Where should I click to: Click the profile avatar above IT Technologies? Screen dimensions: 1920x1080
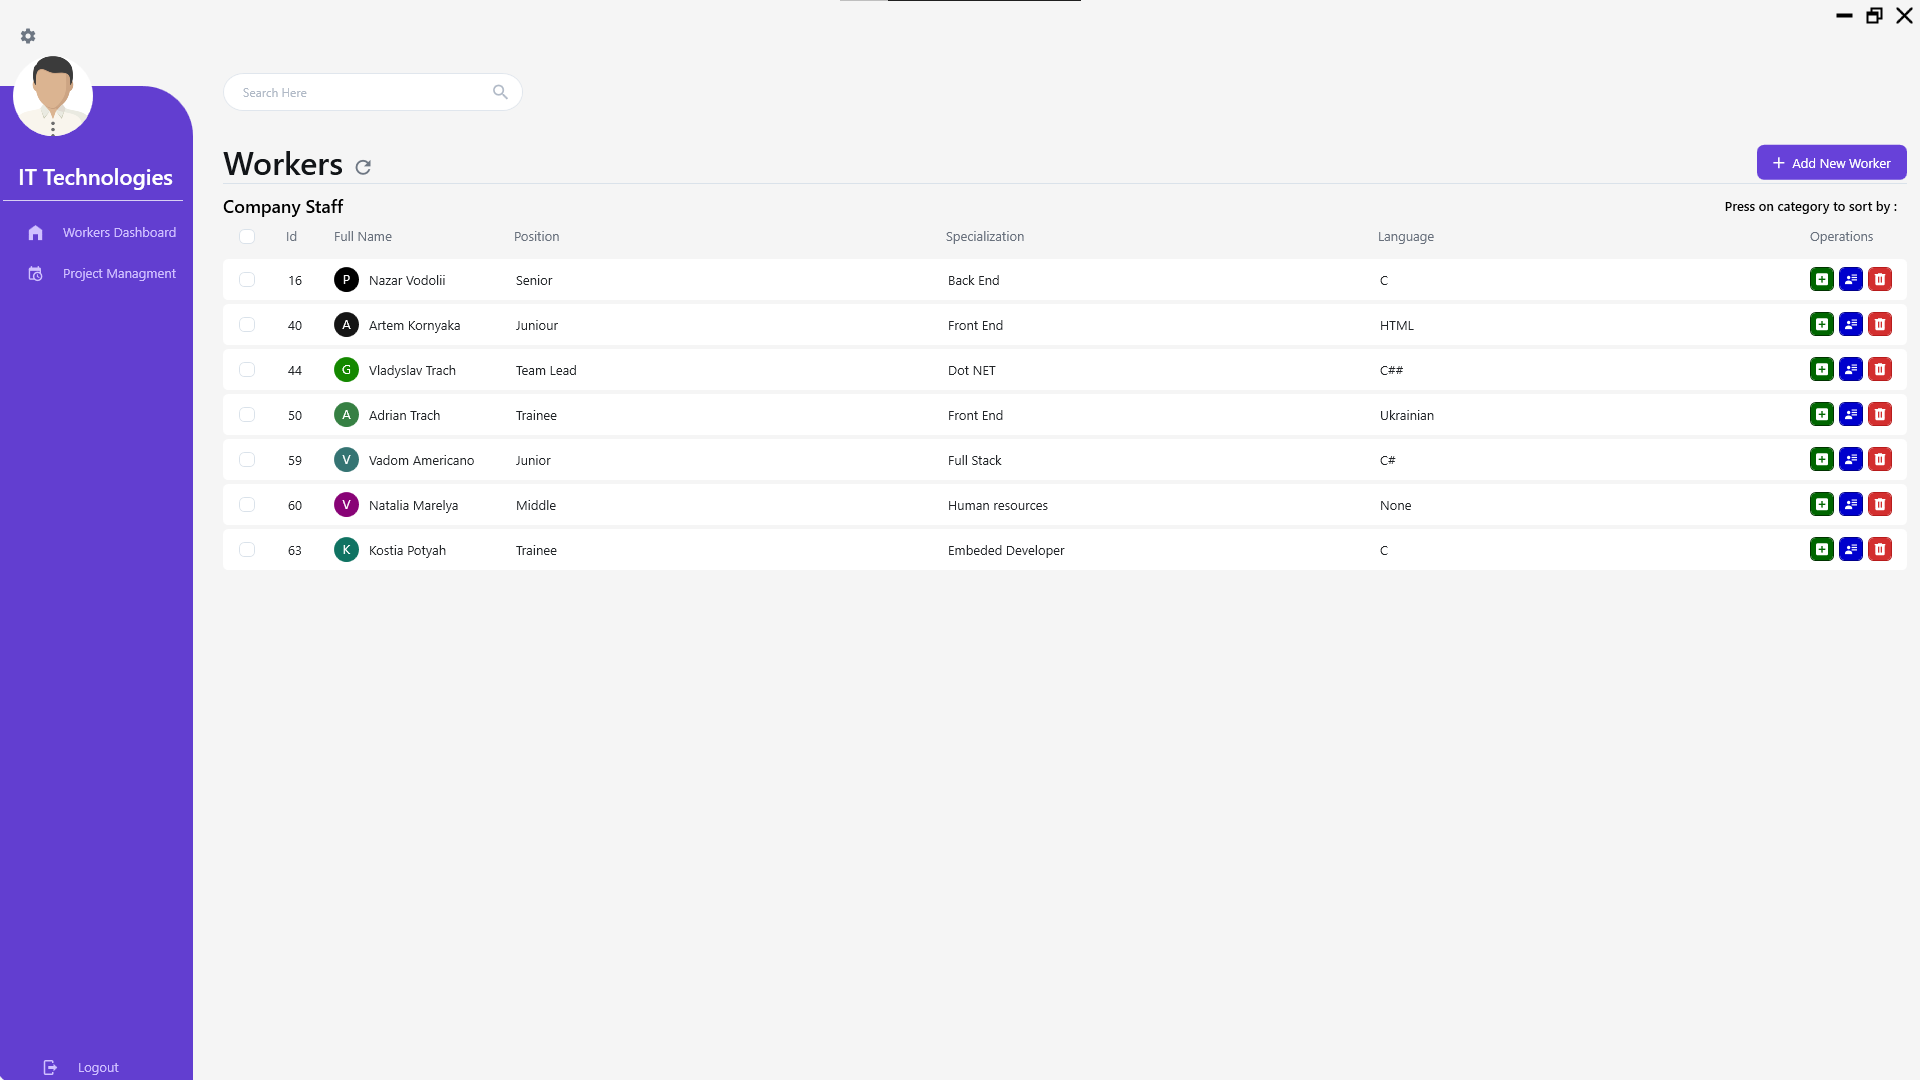pyautogui.click(x=52, y=95)
